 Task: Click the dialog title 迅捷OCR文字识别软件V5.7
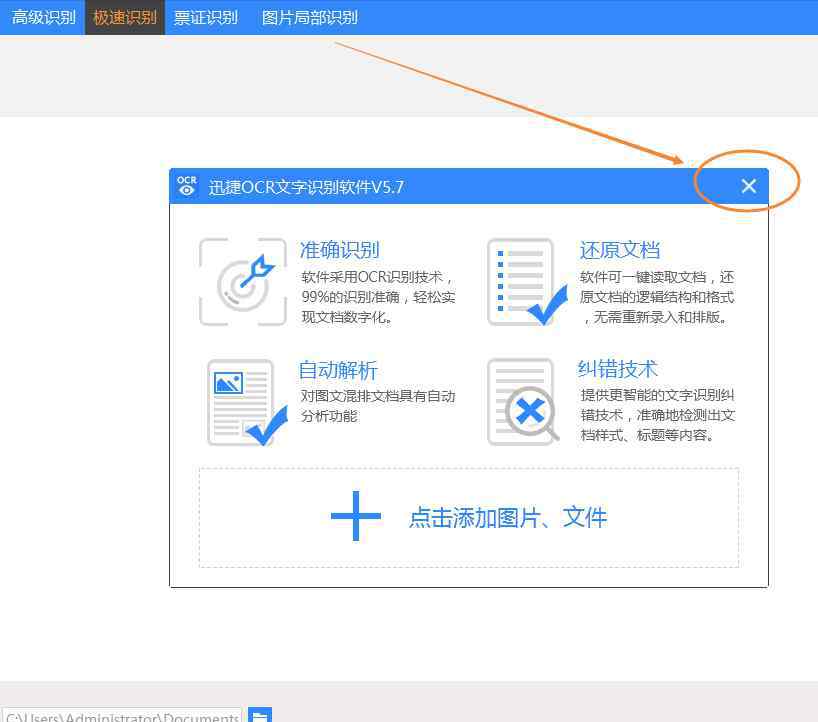[x=306, y=187]
